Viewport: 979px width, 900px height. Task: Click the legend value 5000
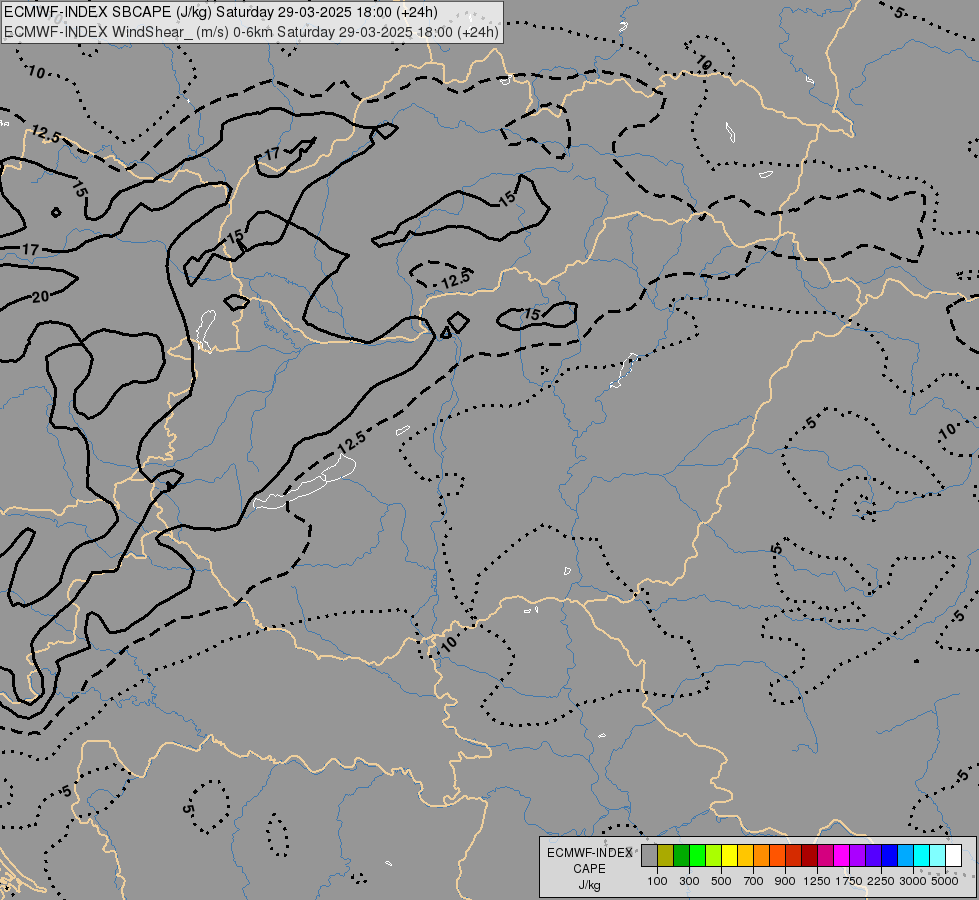coord(945,881)
